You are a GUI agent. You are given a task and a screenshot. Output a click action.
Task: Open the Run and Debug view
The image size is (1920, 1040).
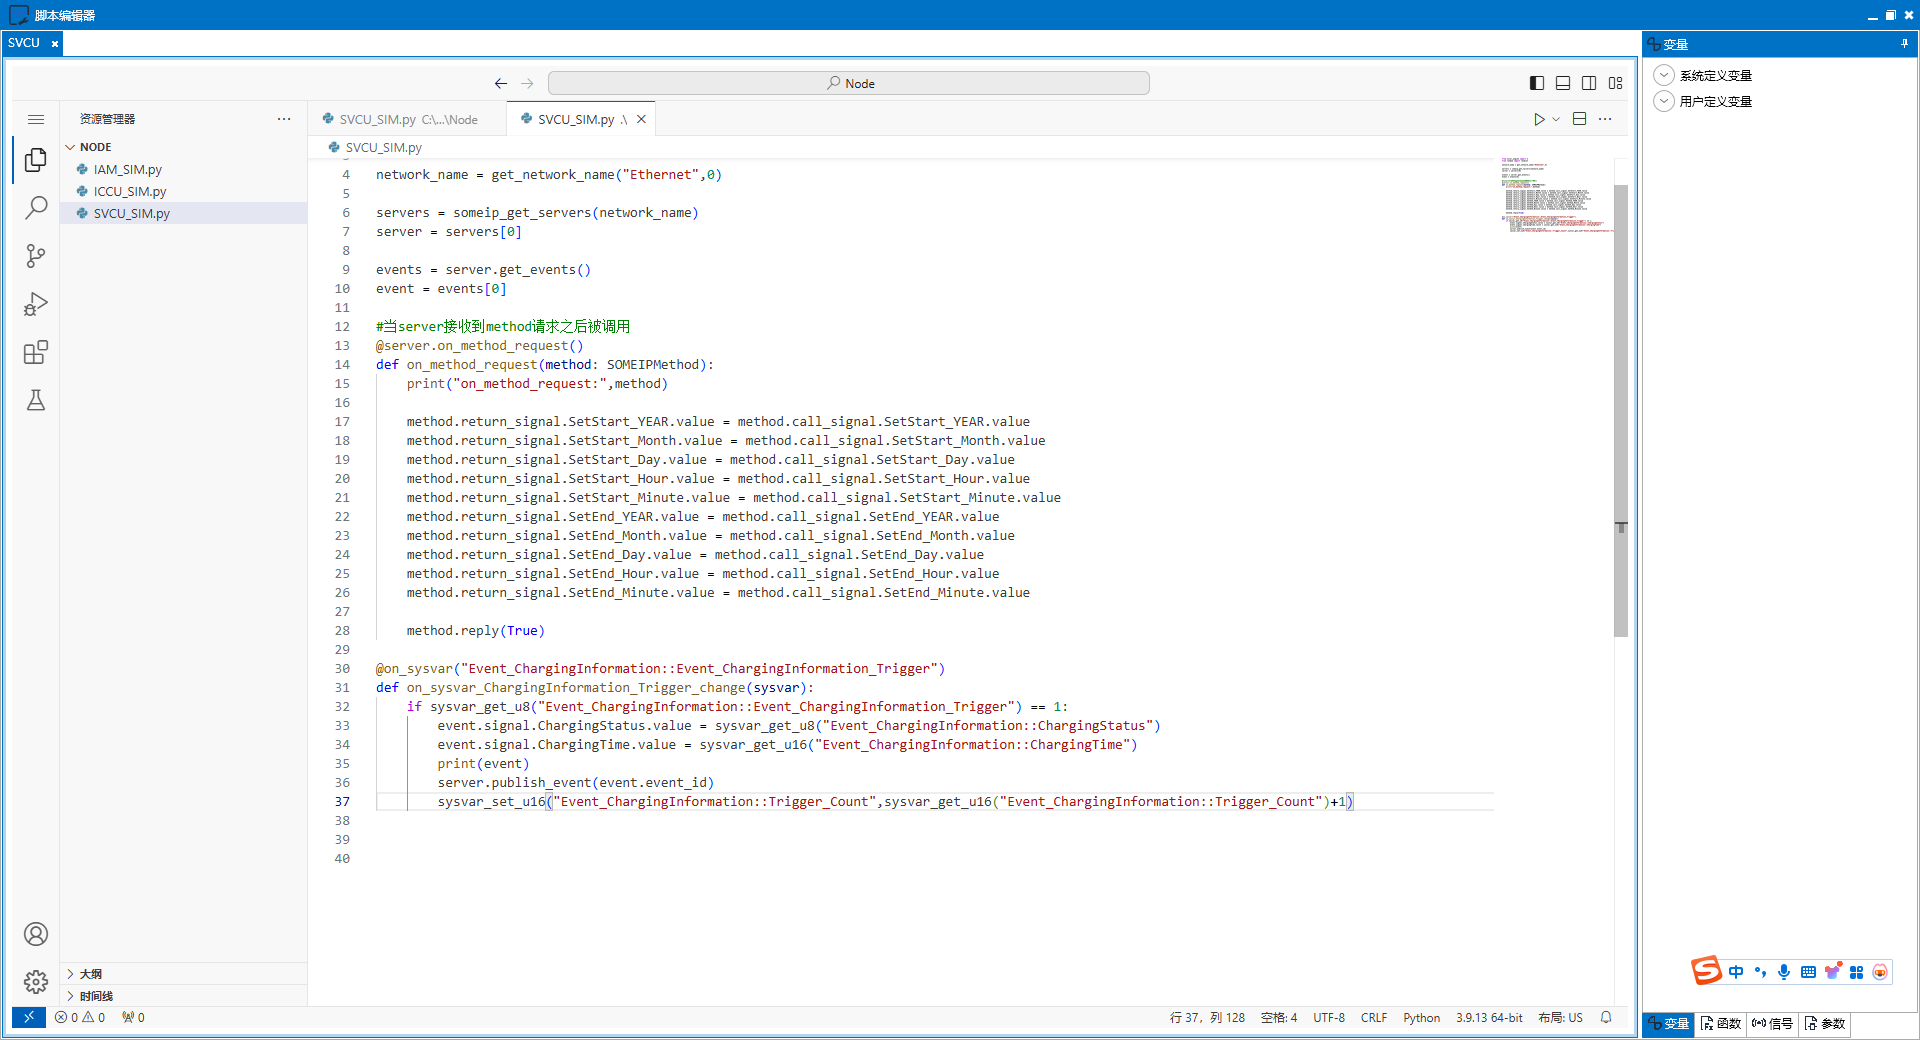tap(36, 304)
